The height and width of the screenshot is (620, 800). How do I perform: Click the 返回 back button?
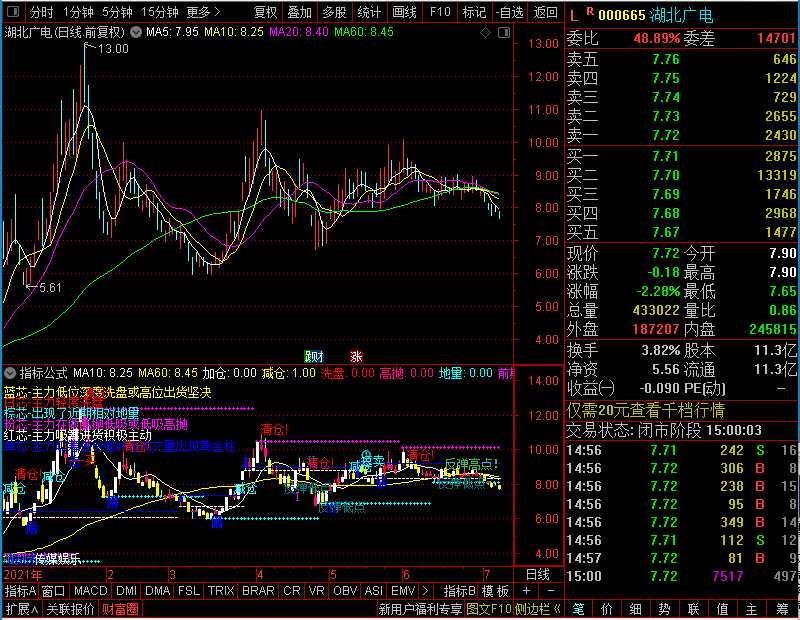pos(545,12)
